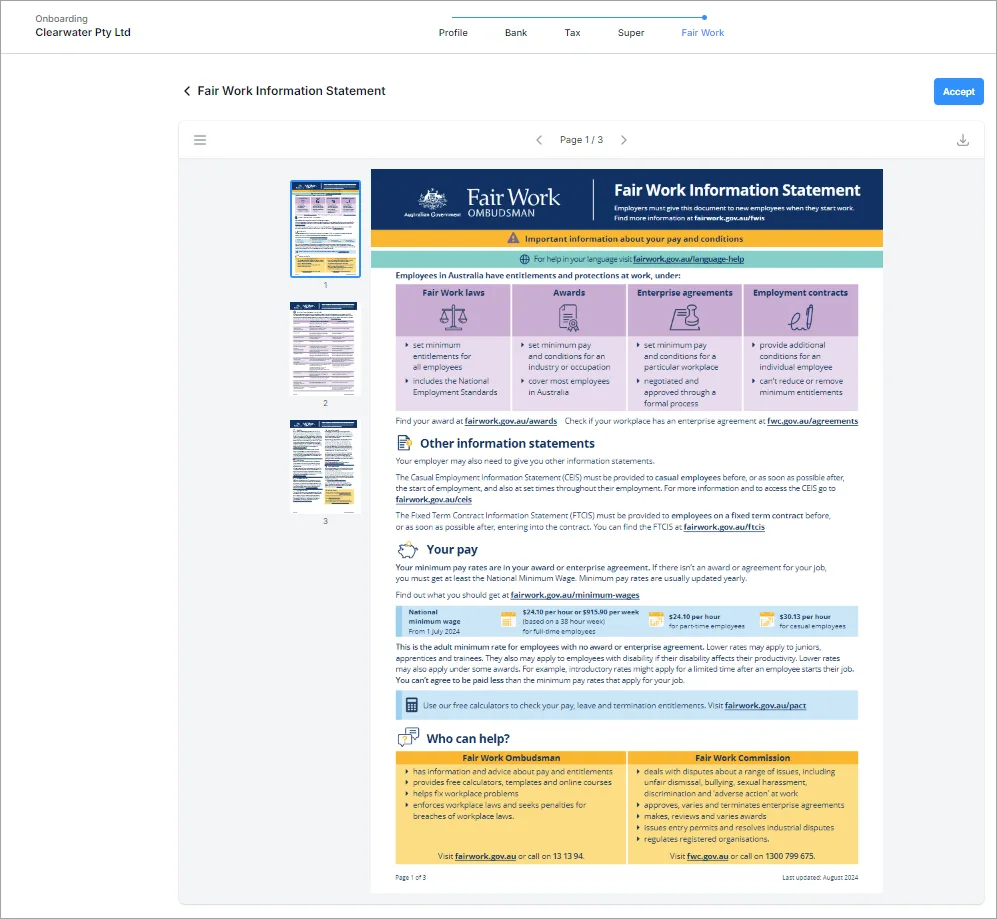Click the calendar icon beside part-time employees rate
This screenshot has width=997, height=919.
[x=656, y=620]
